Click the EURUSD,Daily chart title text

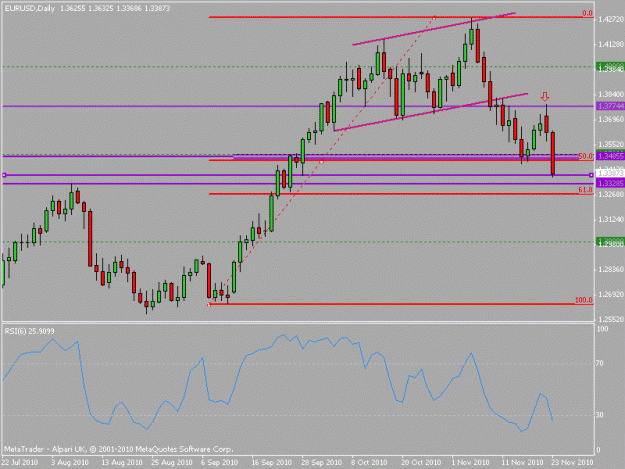29,8
